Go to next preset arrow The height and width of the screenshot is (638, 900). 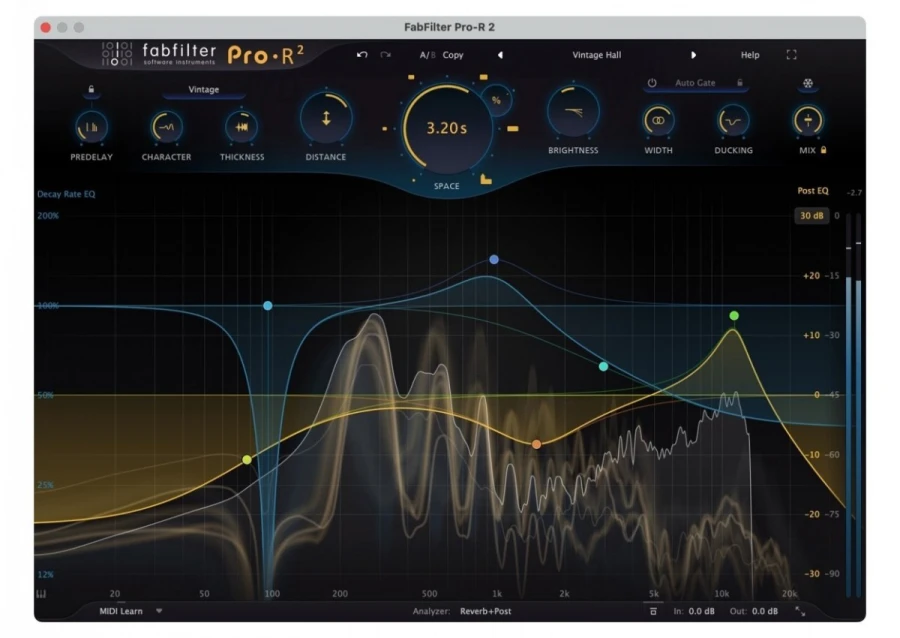pos(693,55)
